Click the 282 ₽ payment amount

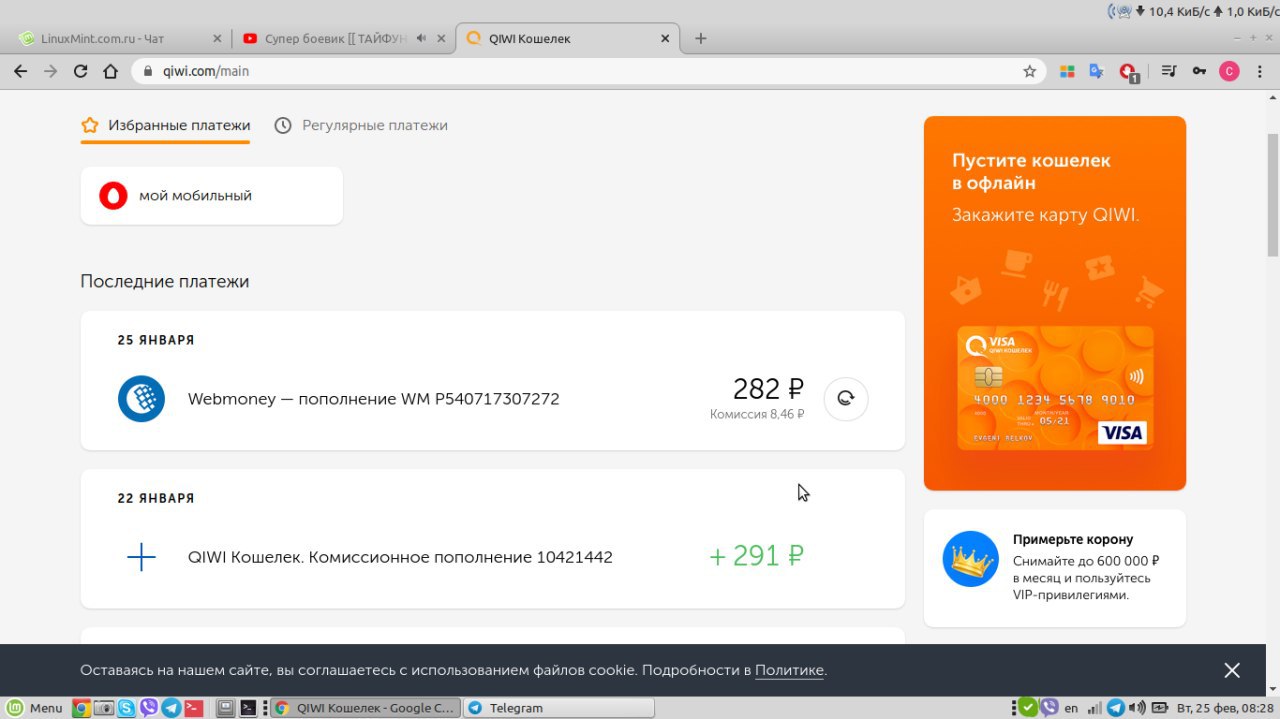(x=768, y=388)
